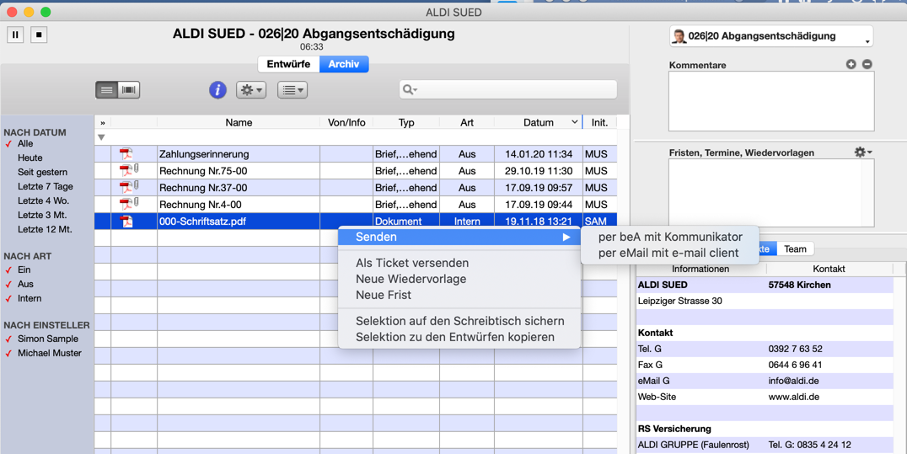
Task: Collapse the list with the grey disclosure triangle
Action: pos(102,138)
